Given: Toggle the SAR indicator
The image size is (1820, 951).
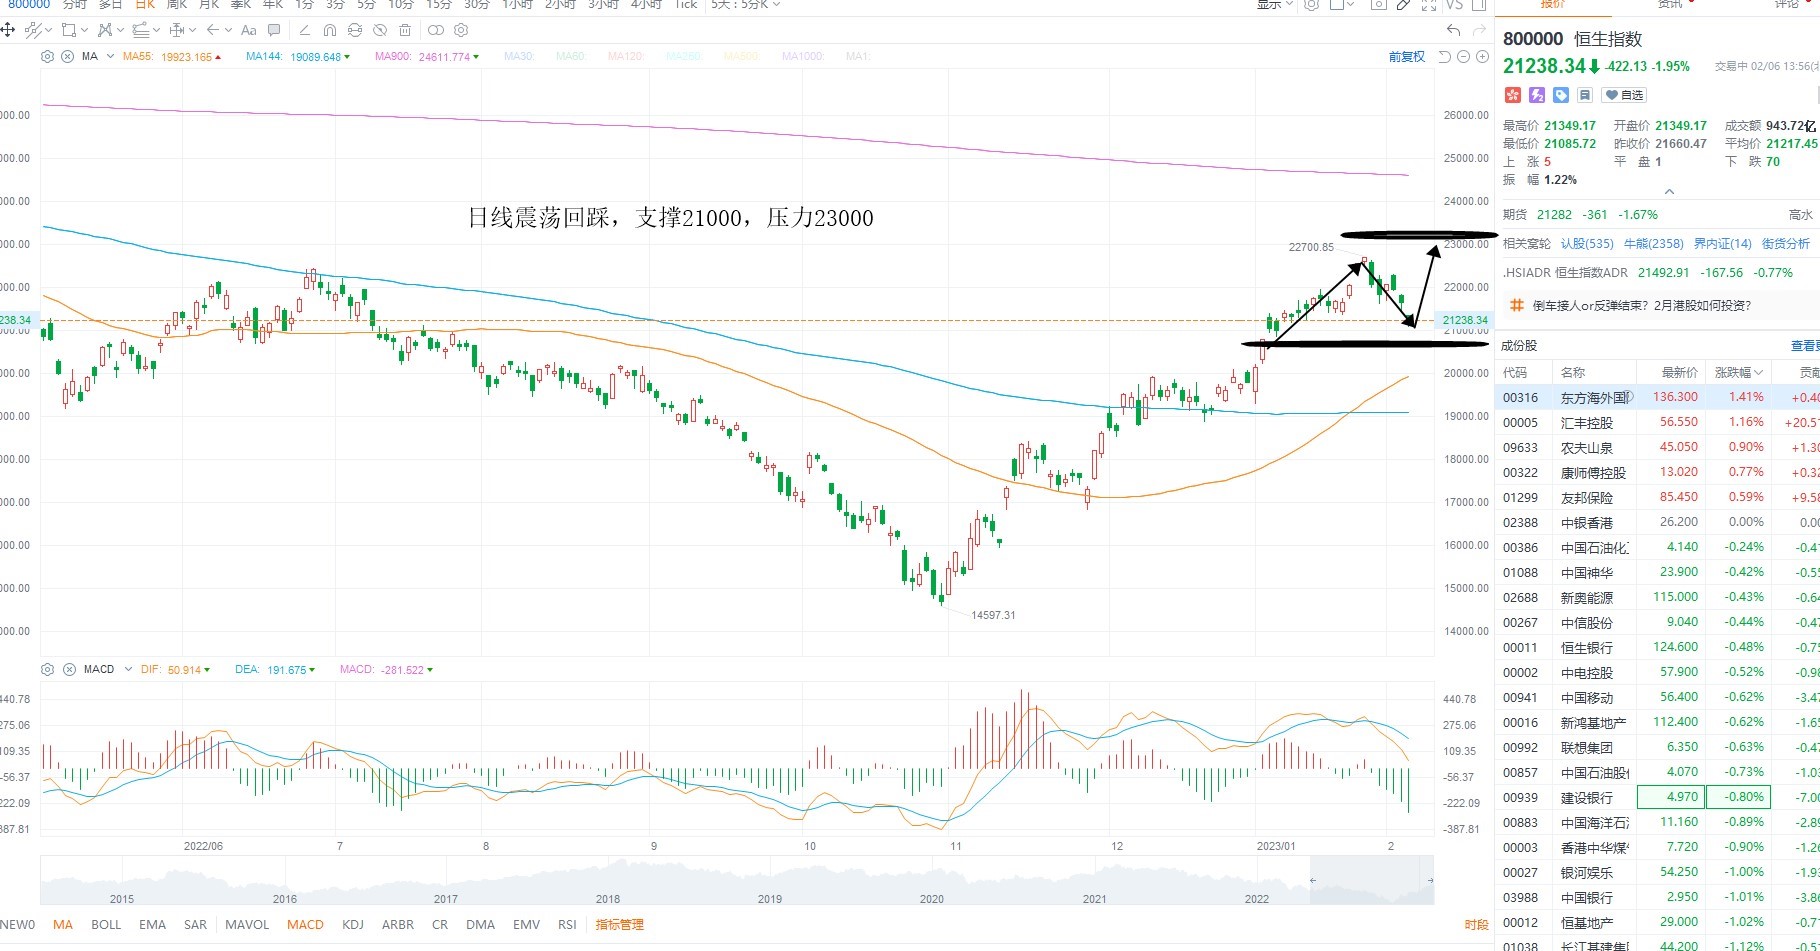Looking at the screenshot, I should [x=195, y=925].
